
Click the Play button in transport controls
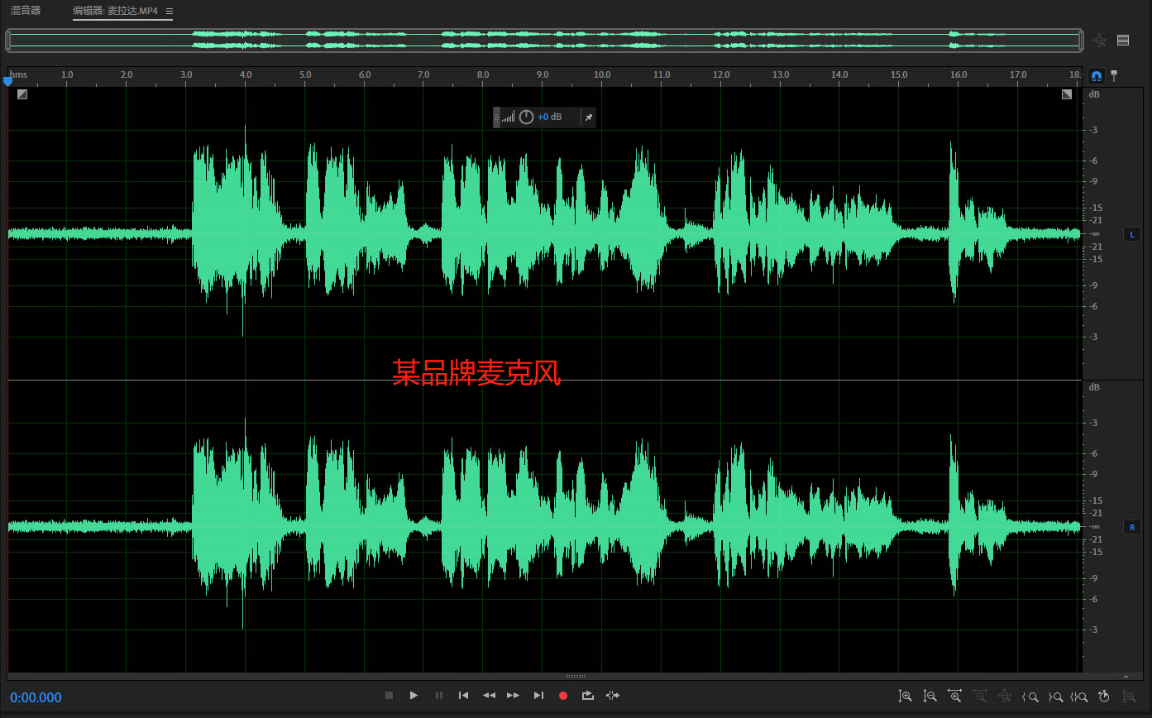point(414,695)
